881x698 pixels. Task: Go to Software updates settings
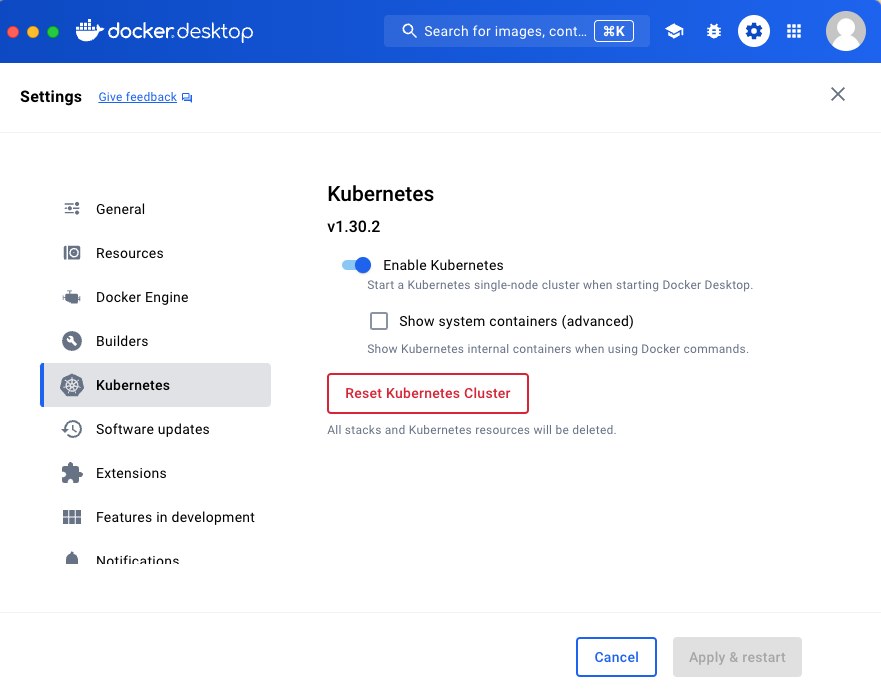click(152, 429)
